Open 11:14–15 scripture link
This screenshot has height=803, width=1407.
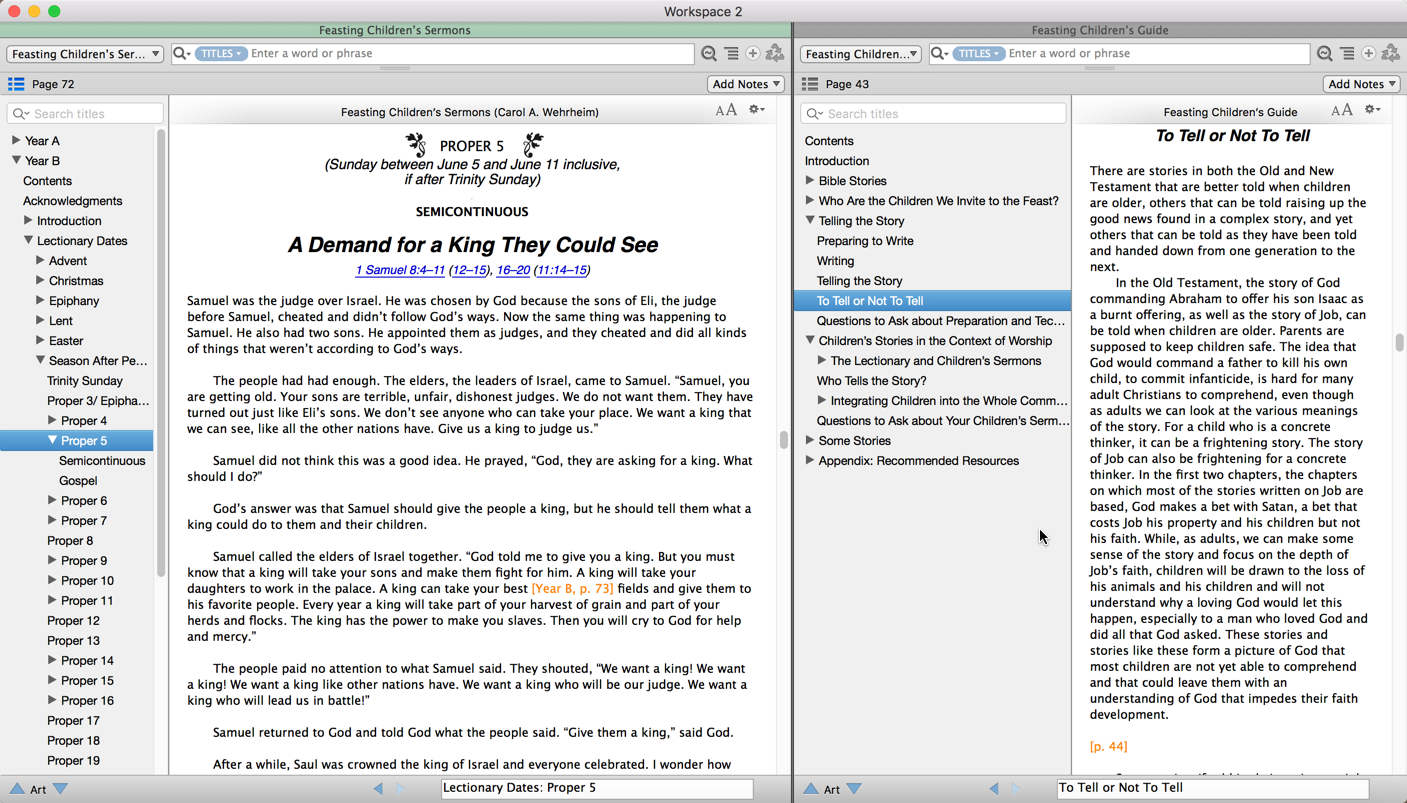(x=562, y=270)
